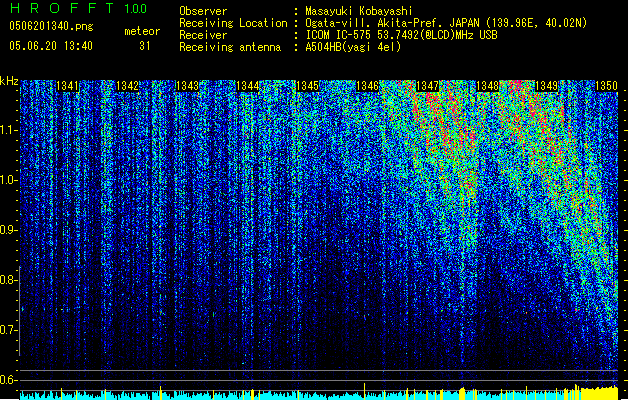The image size is (629, 400).
Task: Click time marker 1341
Action: [x=67, y=86]
